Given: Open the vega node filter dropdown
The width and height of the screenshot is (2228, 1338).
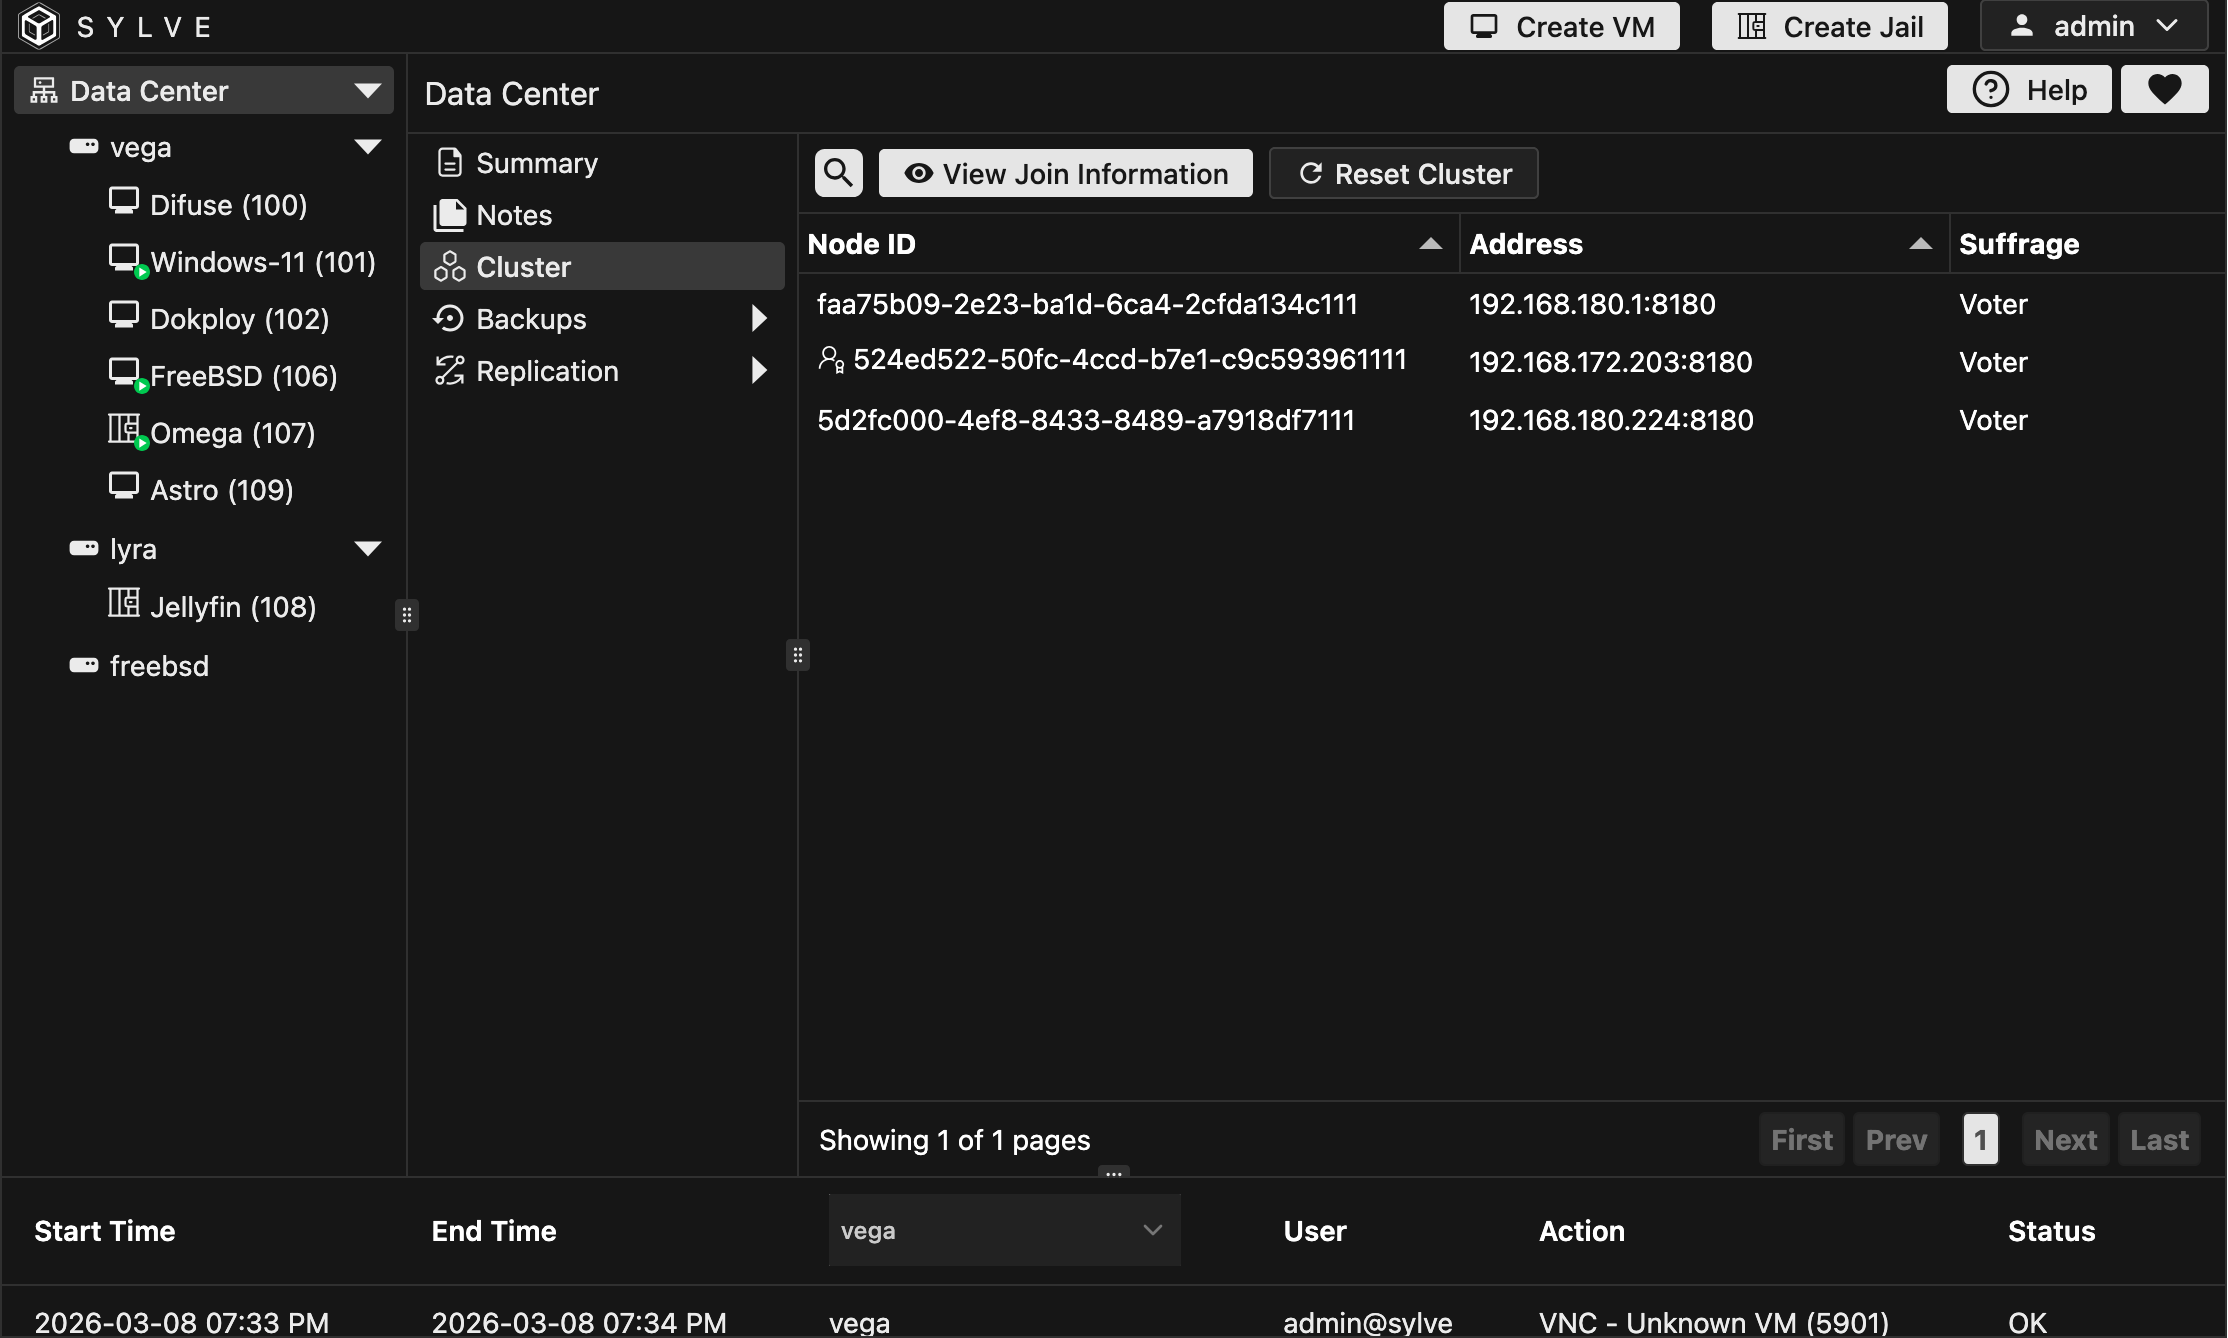Looking at the screenshot, I should (x=1003, y=1230).
